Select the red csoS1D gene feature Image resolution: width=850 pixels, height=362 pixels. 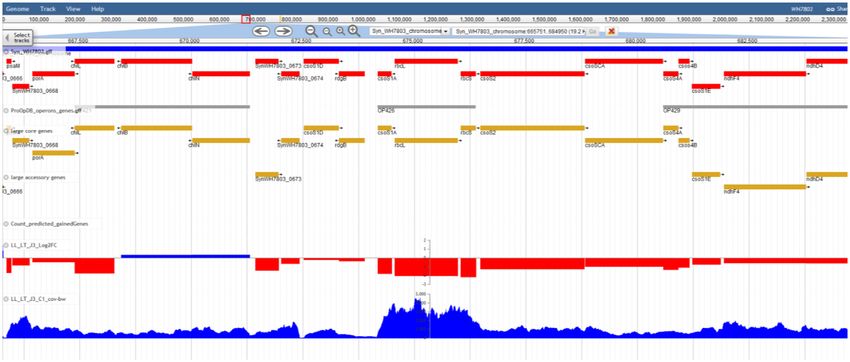tap(321, 61)
